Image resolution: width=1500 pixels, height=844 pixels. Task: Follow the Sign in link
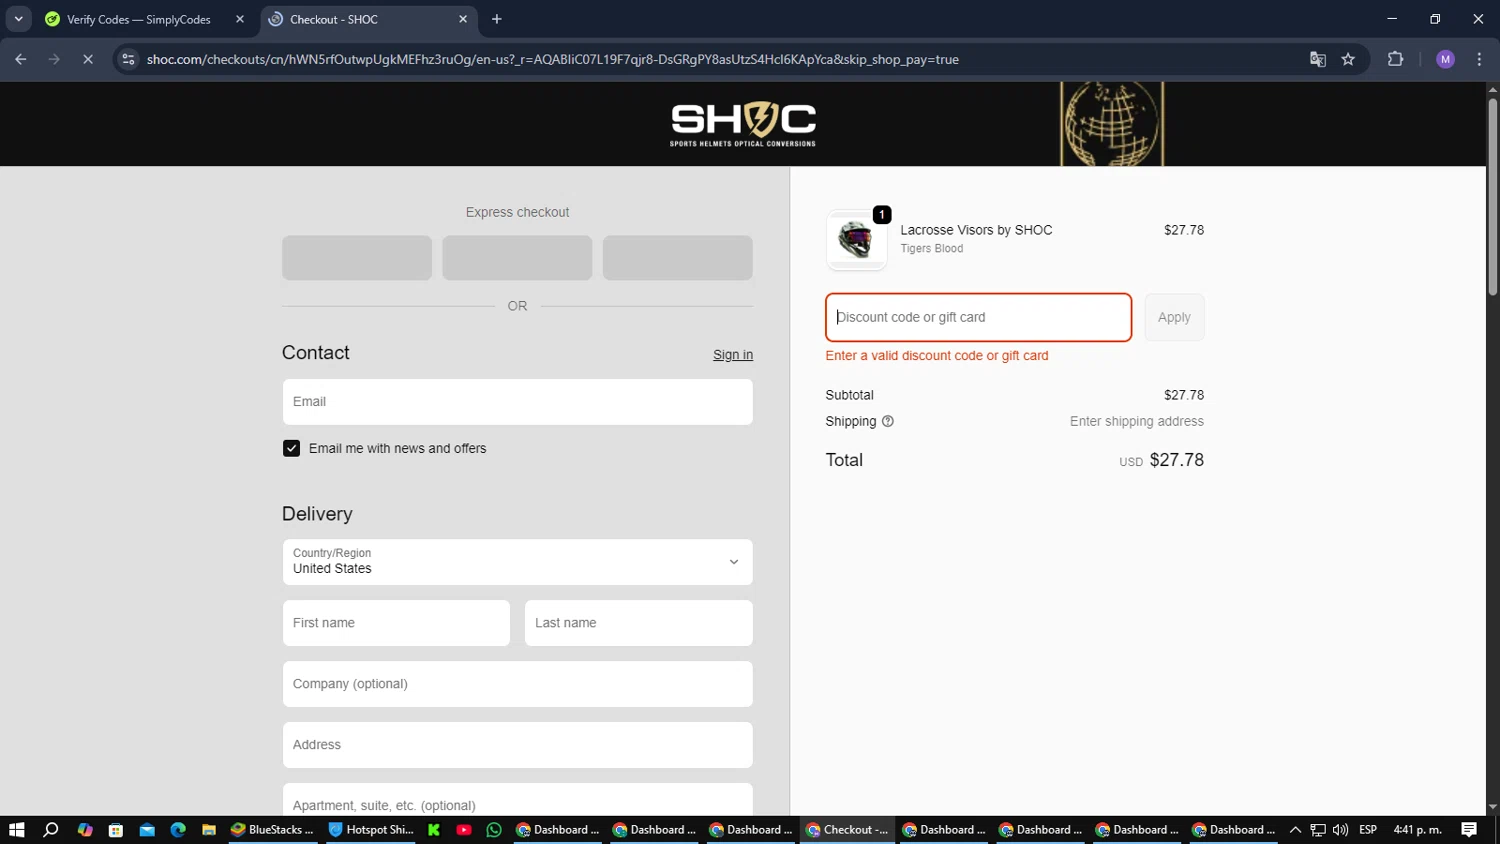[x=733, y=355]
